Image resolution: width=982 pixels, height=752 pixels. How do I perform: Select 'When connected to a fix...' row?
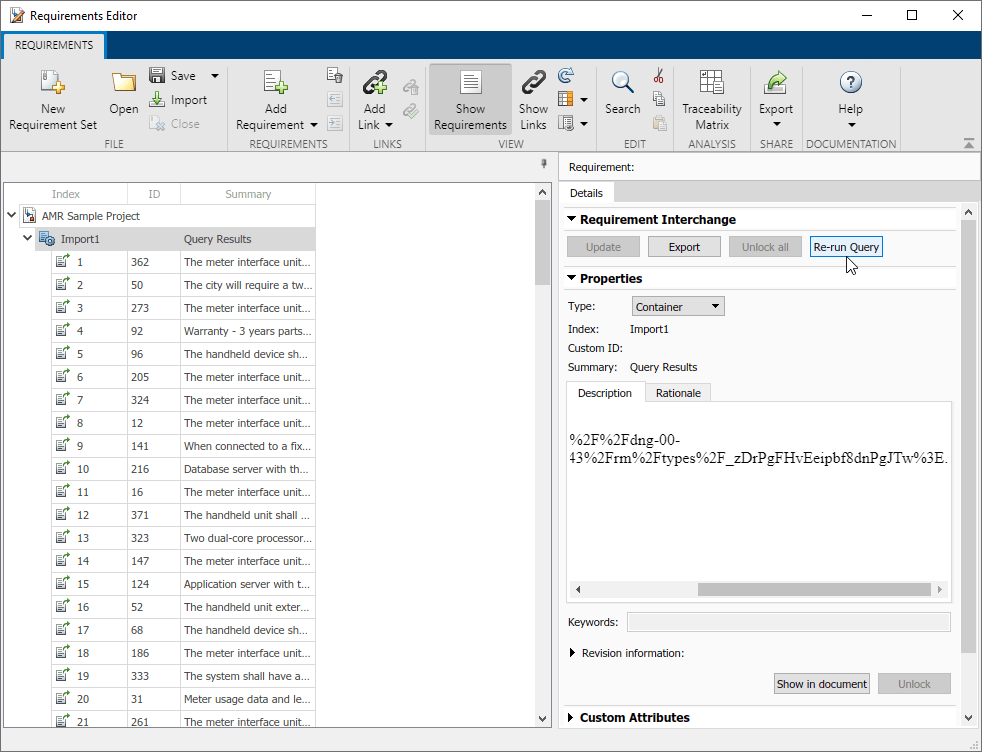pos(183,446)
